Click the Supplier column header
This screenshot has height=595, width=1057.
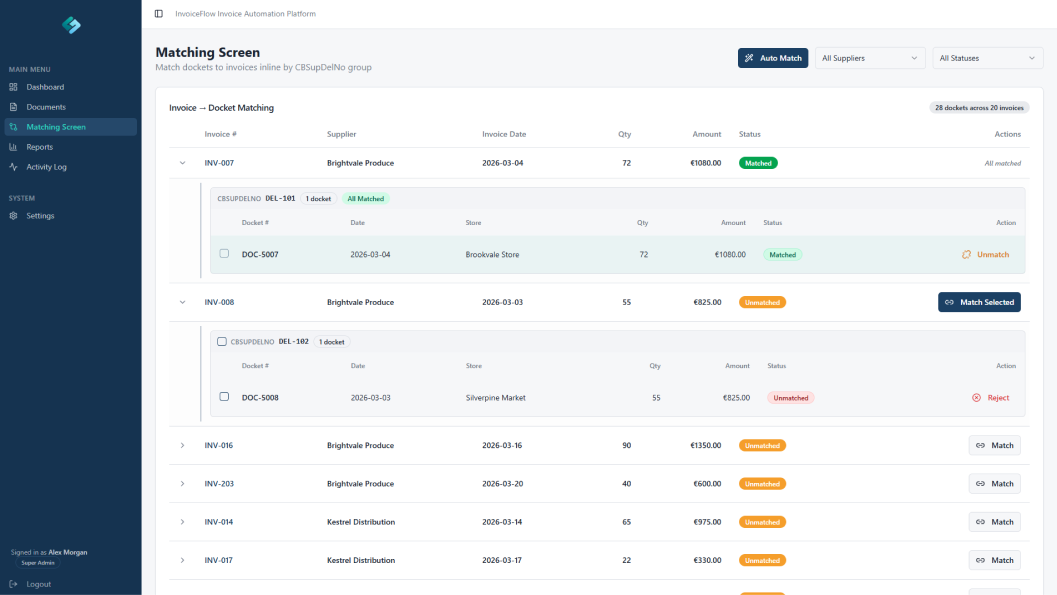click(x=342, y=134)
